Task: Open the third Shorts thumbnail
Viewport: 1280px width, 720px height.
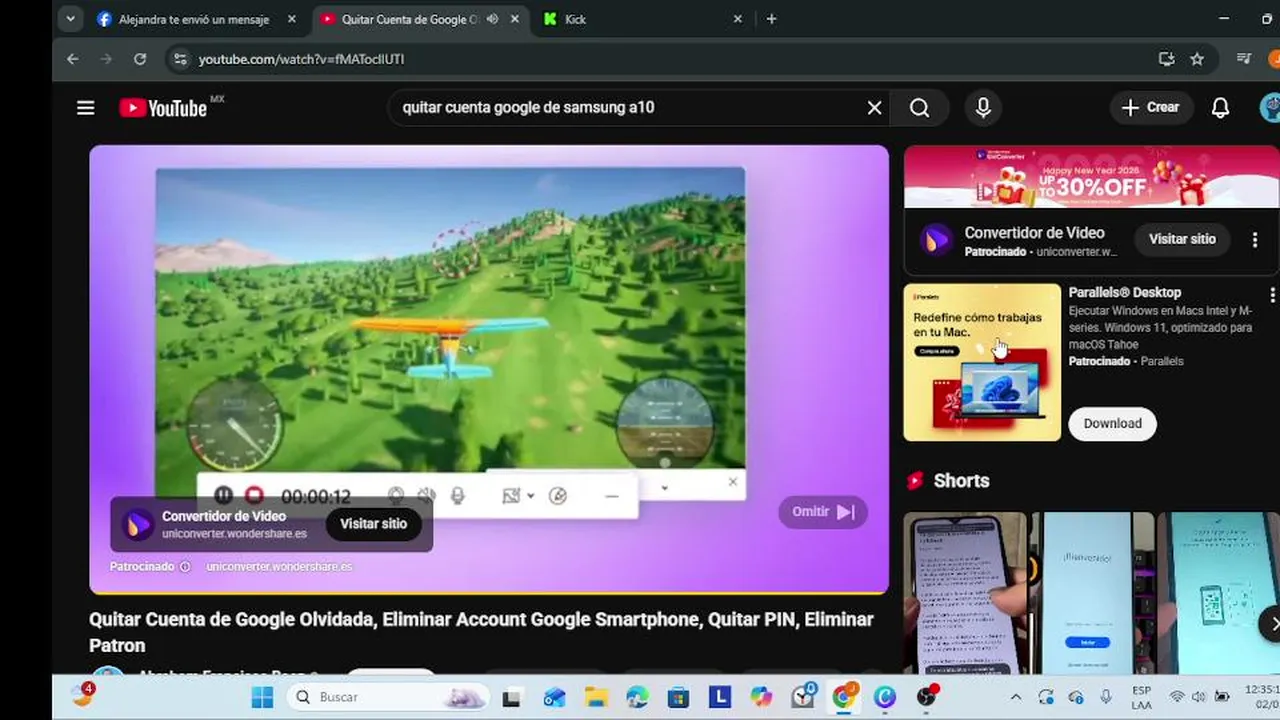Action: 1219,593
